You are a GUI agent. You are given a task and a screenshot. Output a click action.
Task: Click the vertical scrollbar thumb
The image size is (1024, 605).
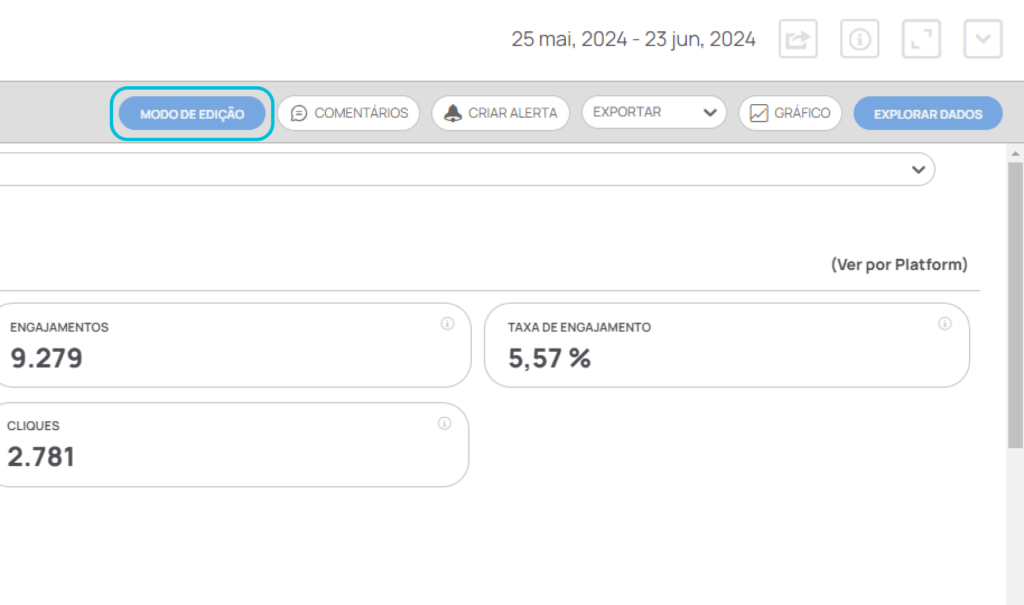(1015, 305)
